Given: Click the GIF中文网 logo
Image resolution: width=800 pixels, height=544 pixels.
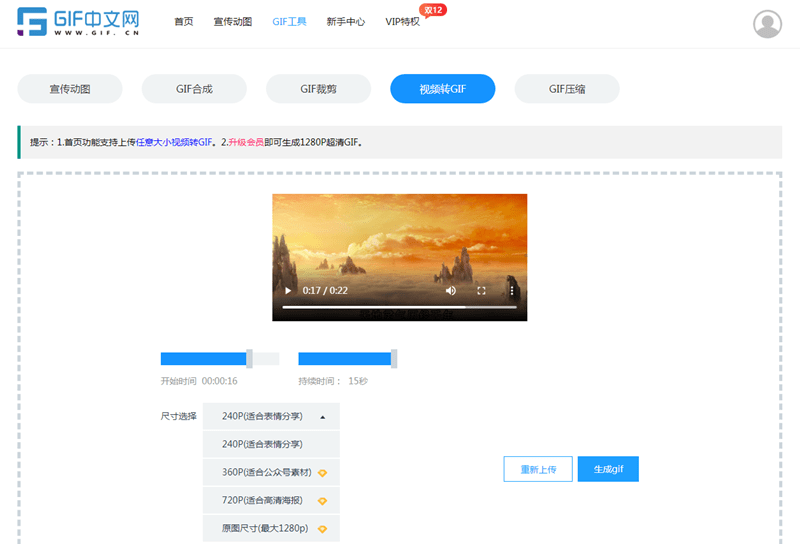Looking at the screenshot, I should coord(78,21).
